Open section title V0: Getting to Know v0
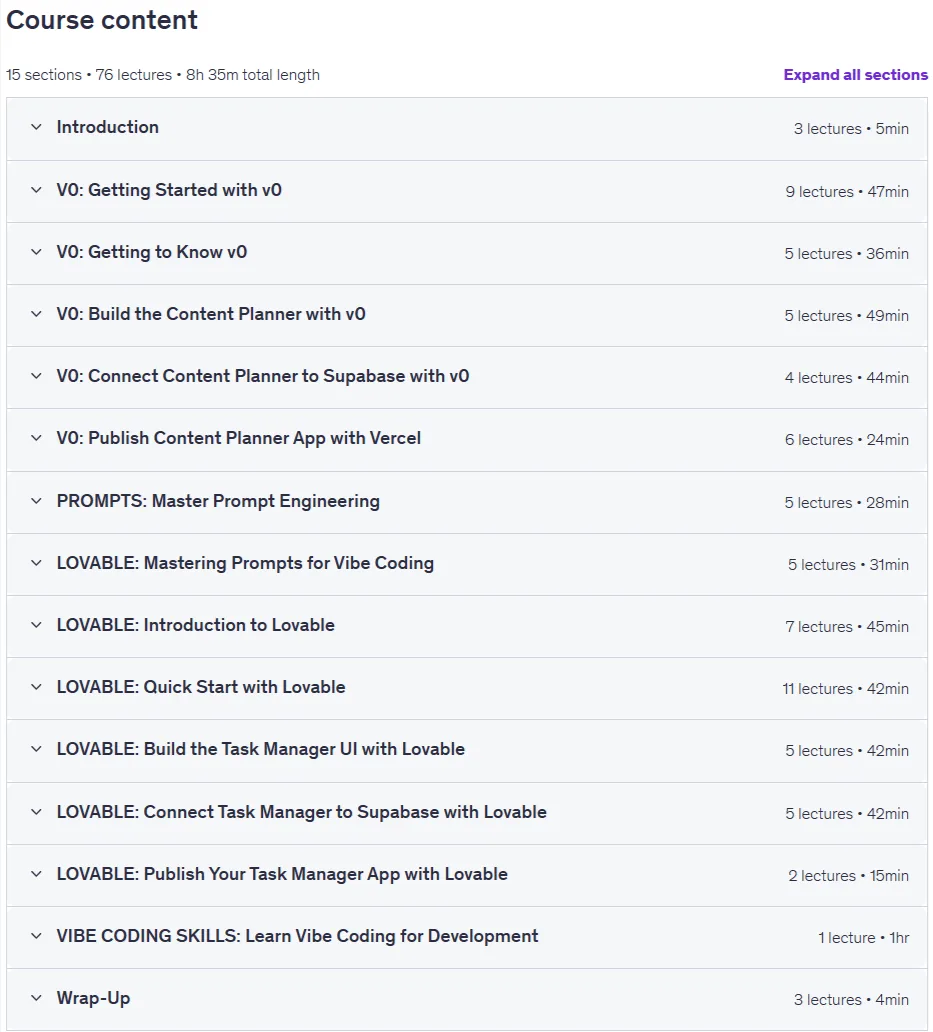The image size is (933, 1032). point(152,252)
